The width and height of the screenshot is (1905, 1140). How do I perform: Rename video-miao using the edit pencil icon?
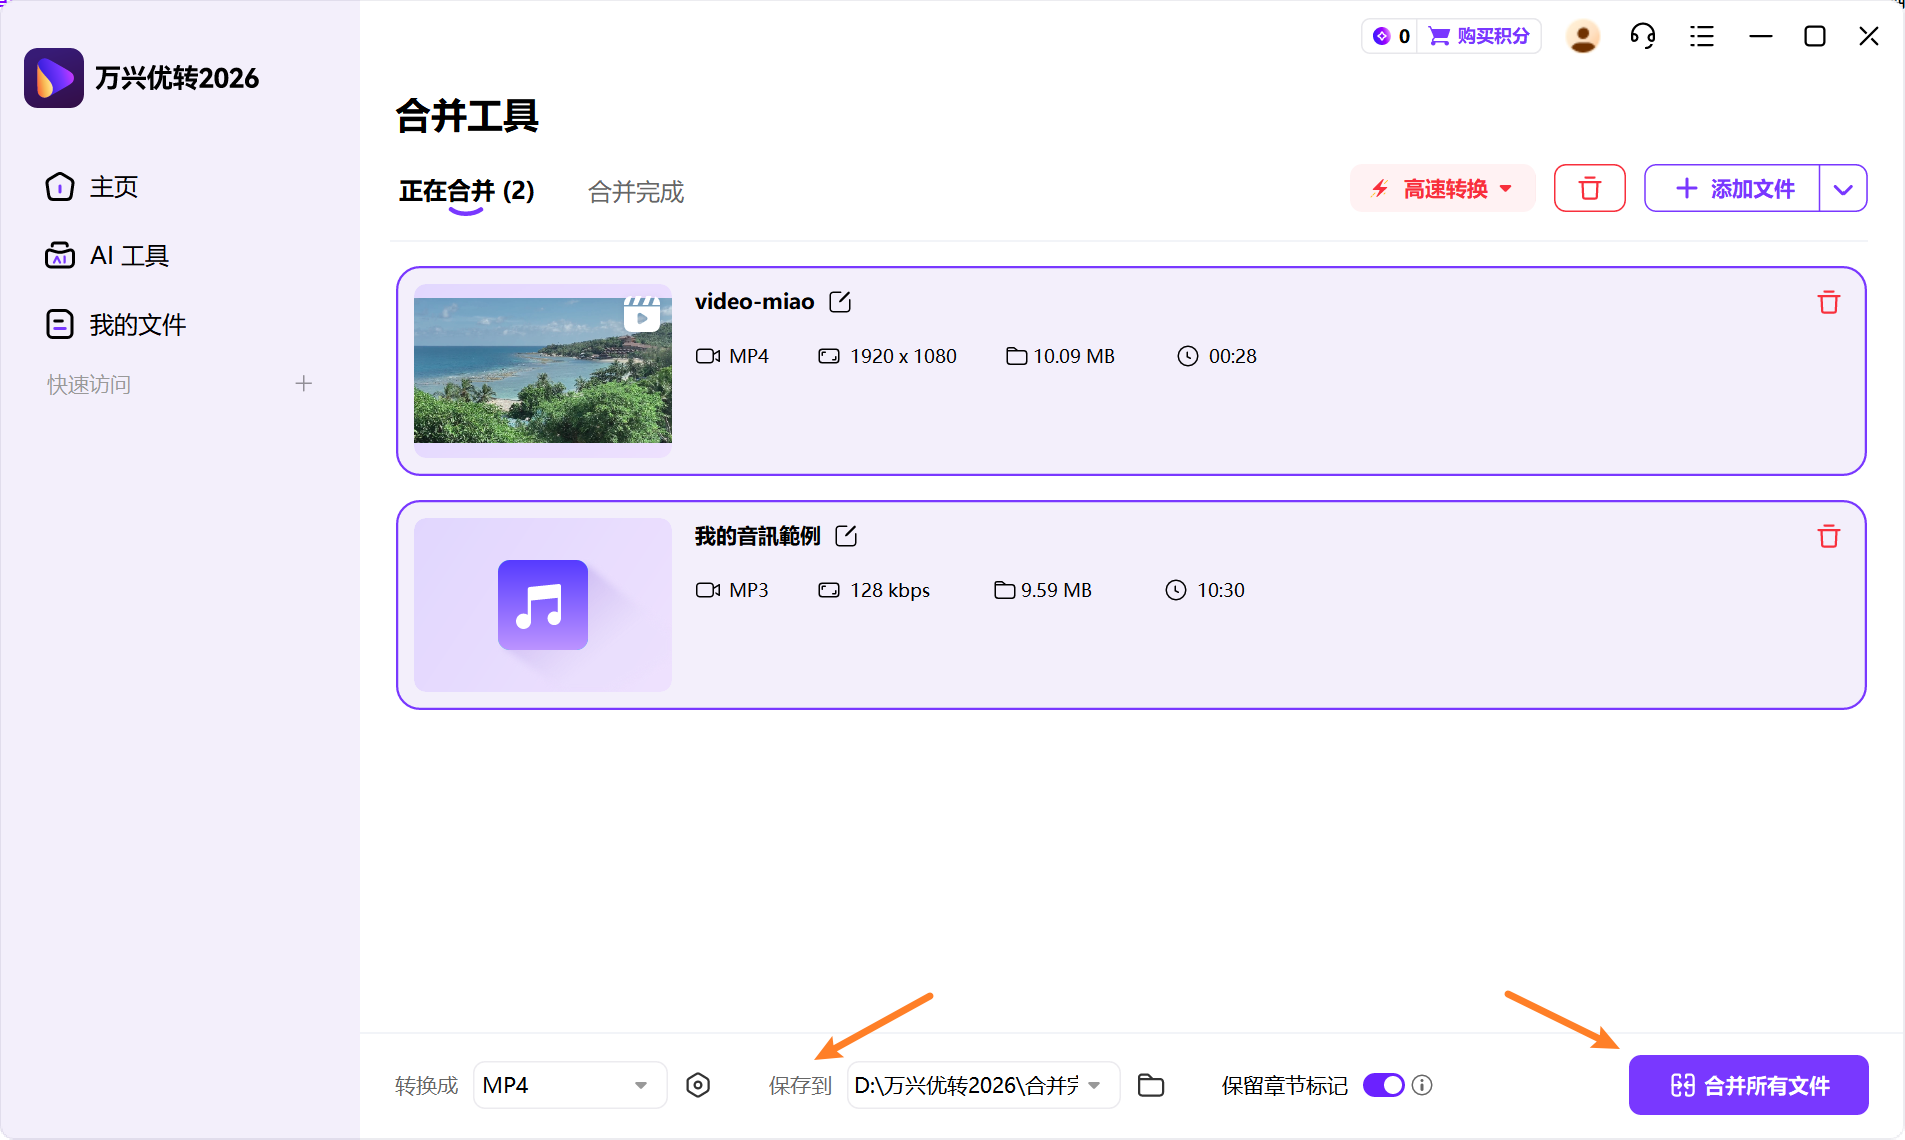(x=840, y=301)
